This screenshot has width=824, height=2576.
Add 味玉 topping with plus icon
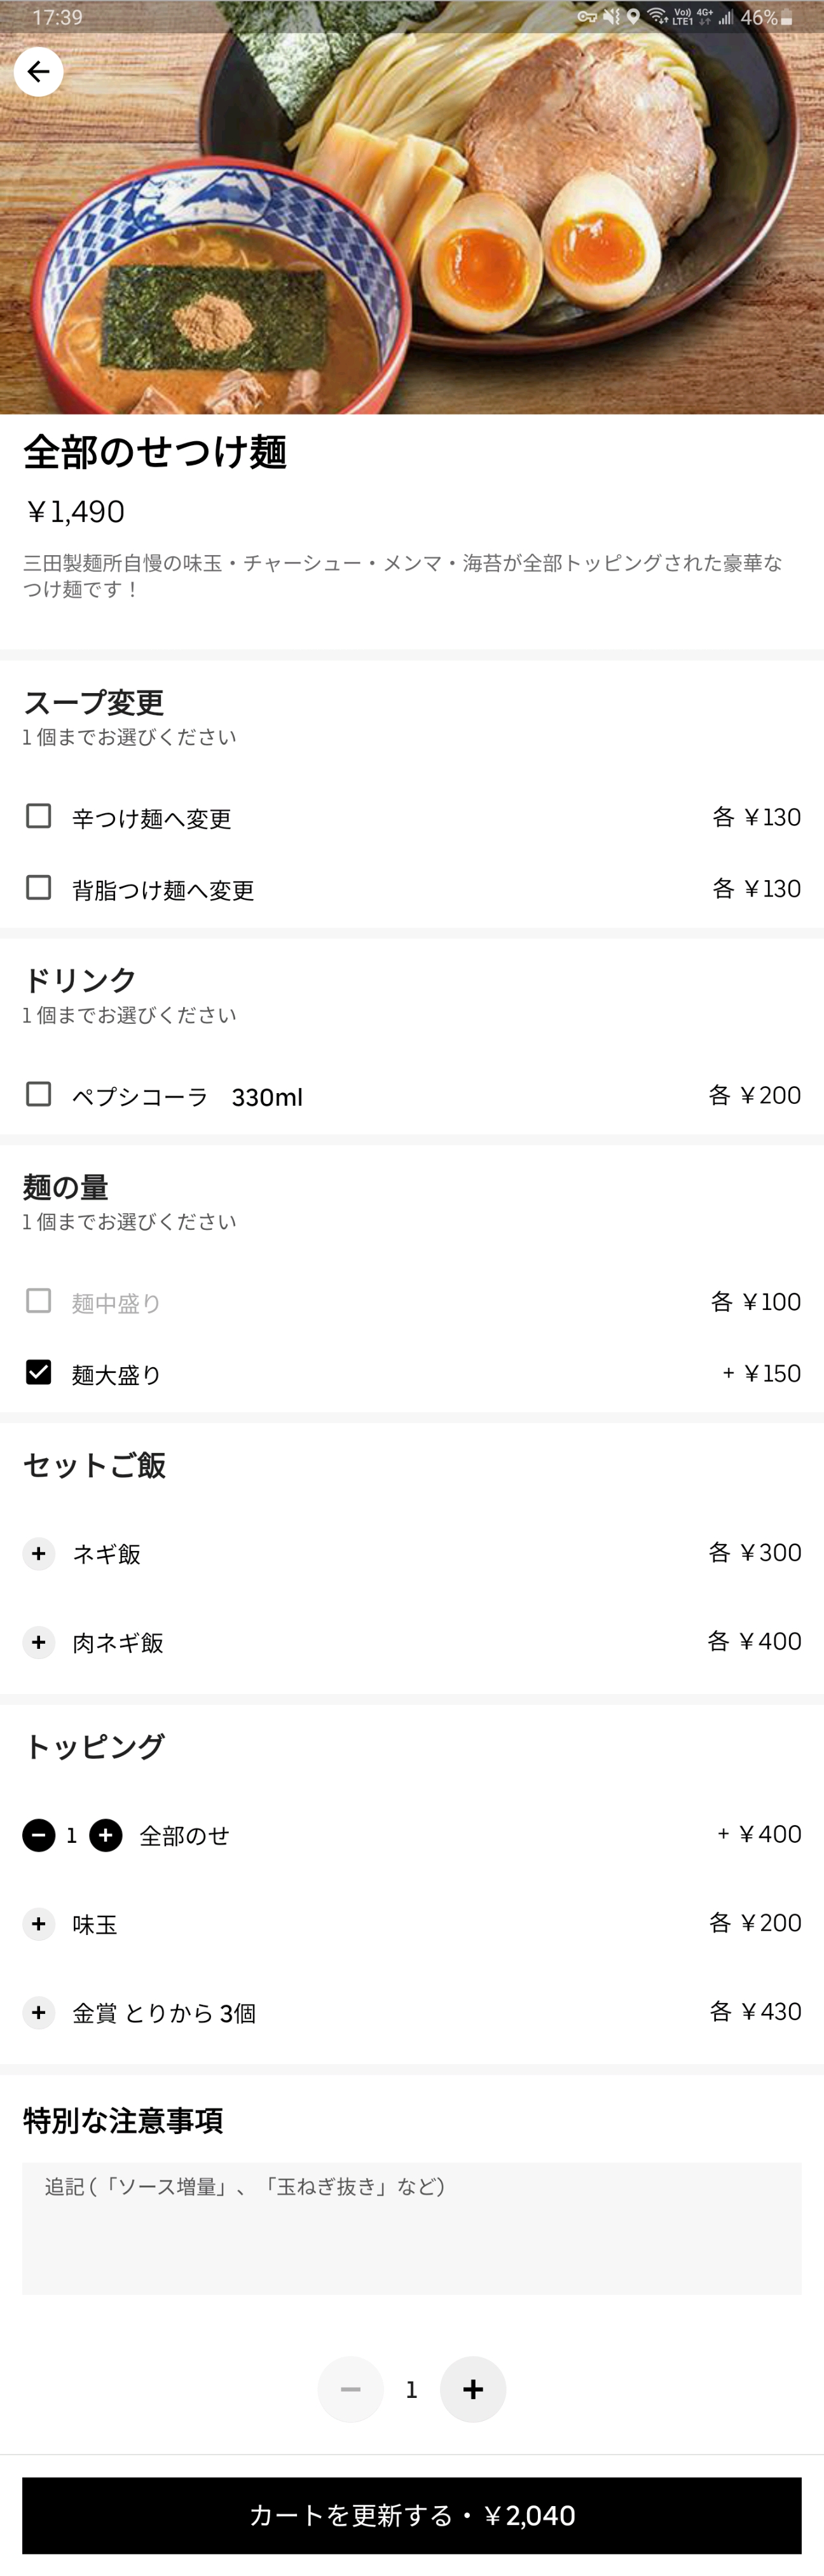(39, 1923)
